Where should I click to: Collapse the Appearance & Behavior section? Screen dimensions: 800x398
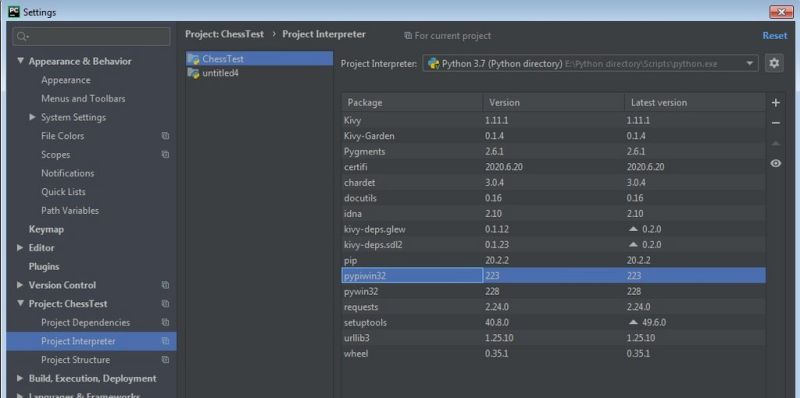click(20, 61)
